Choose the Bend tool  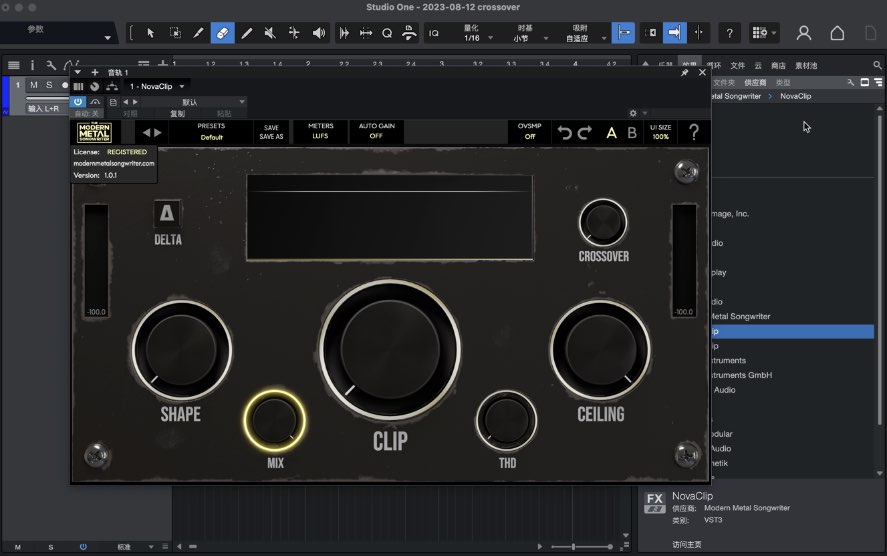coord(294,33)
